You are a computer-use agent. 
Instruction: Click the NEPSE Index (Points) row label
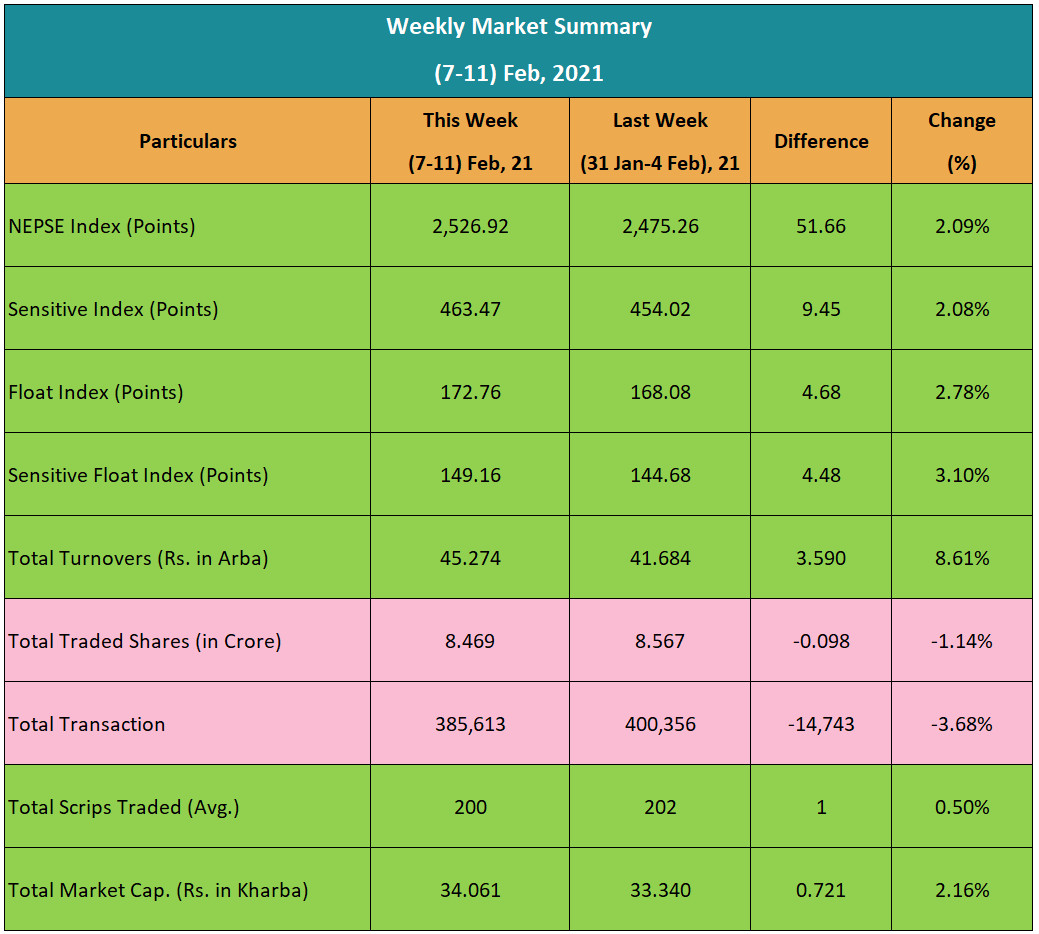click(102, 226)
